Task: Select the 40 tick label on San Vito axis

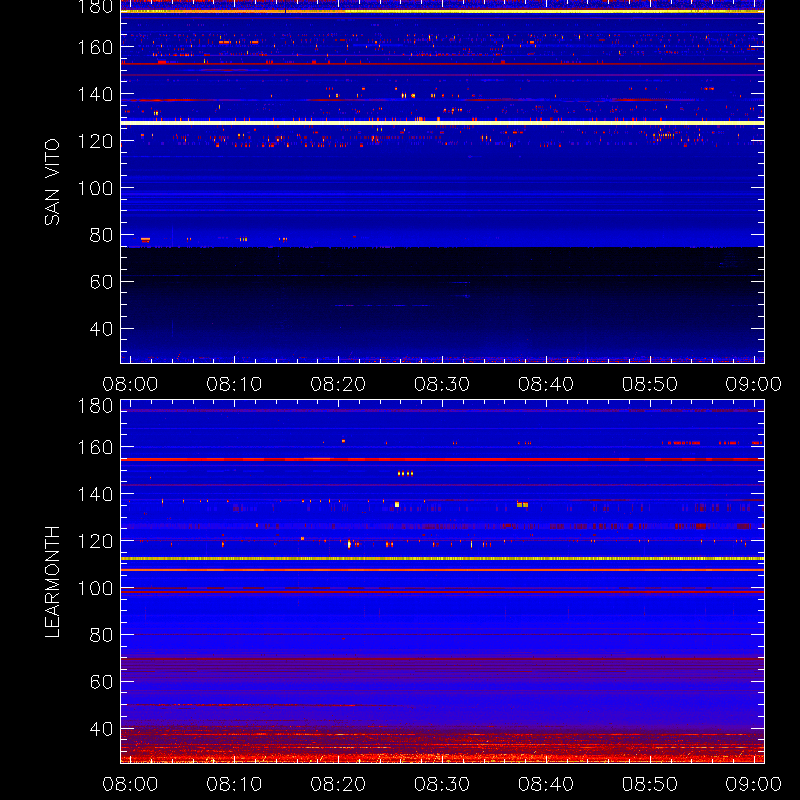Action: tap(101, 329)
